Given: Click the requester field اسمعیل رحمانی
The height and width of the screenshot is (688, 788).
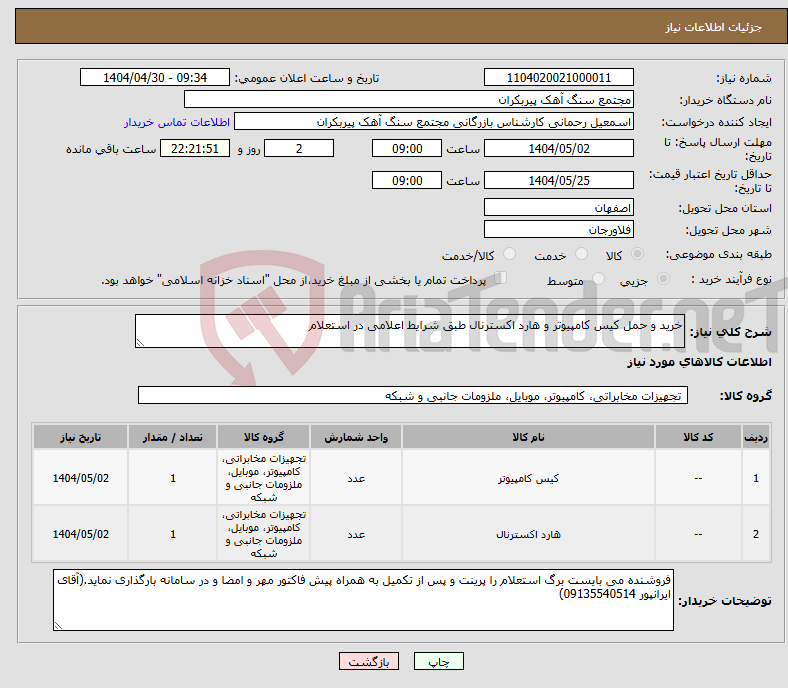Looking at the screenshot, I should point(434,122).
